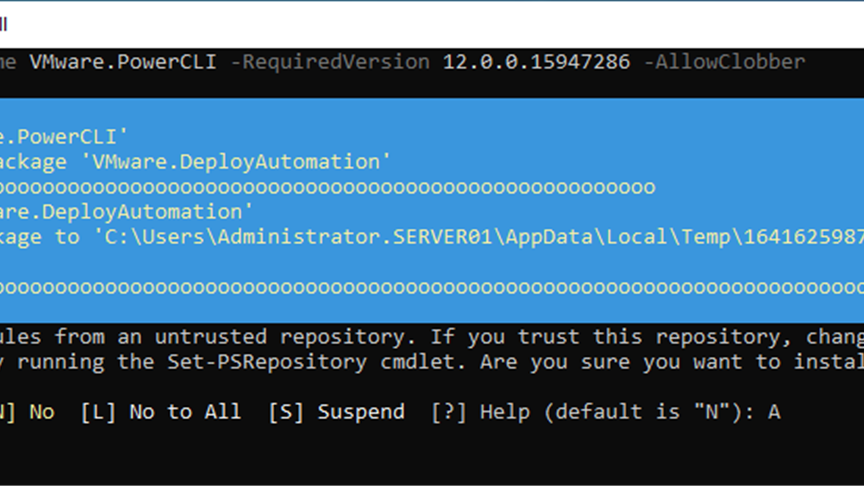Click the 'No' prompt option
The height and width of the screenshot is (486, 864).
(42, 412)
